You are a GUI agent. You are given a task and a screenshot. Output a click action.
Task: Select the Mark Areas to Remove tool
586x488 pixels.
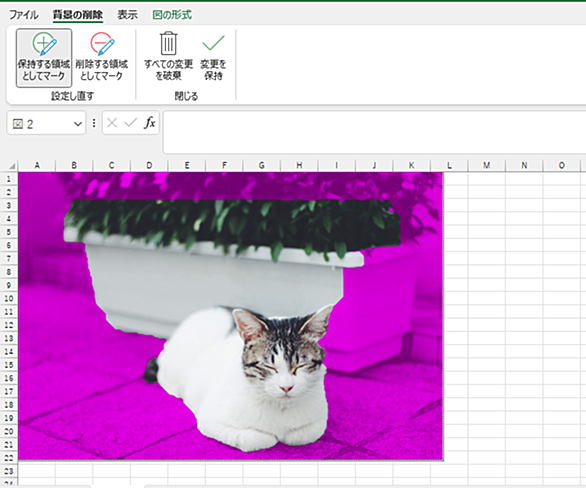(101, 58)
